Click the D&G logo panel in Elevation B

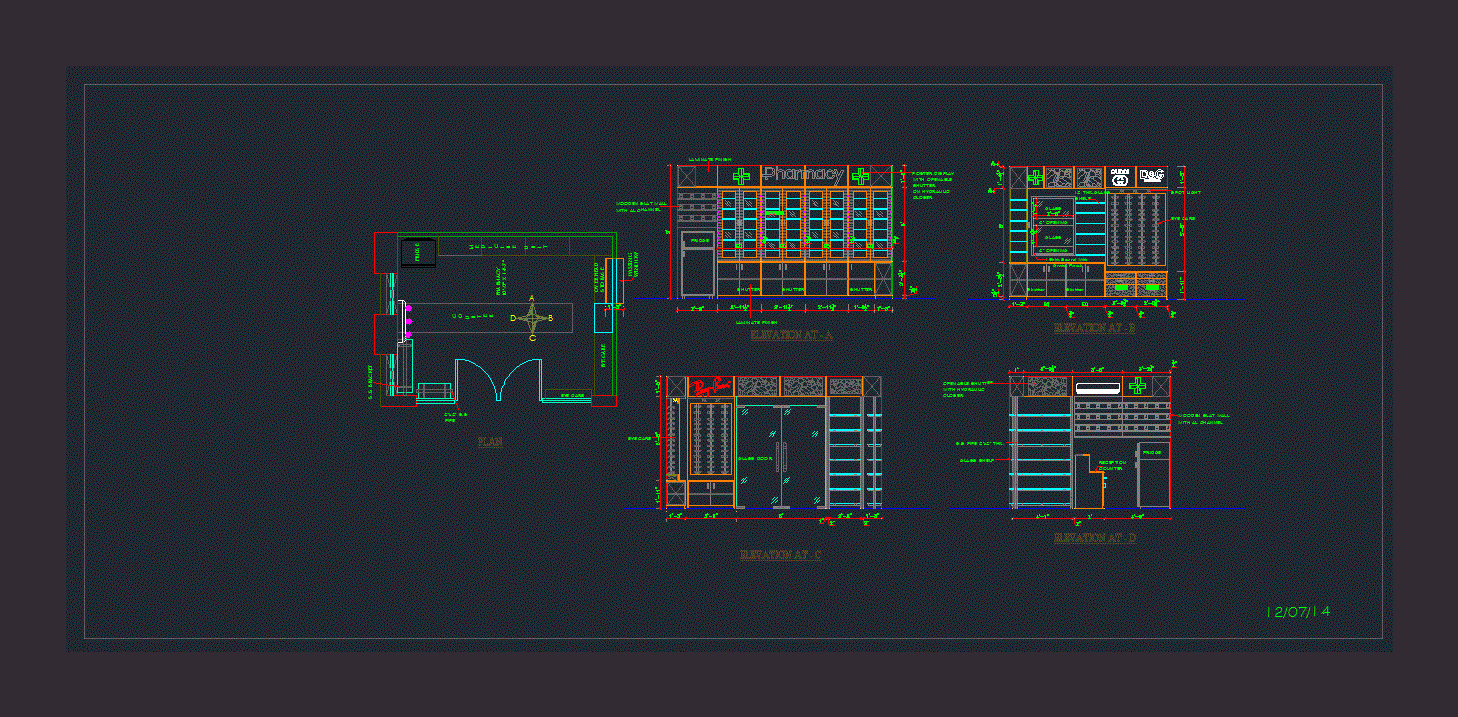coord(1154,177)
